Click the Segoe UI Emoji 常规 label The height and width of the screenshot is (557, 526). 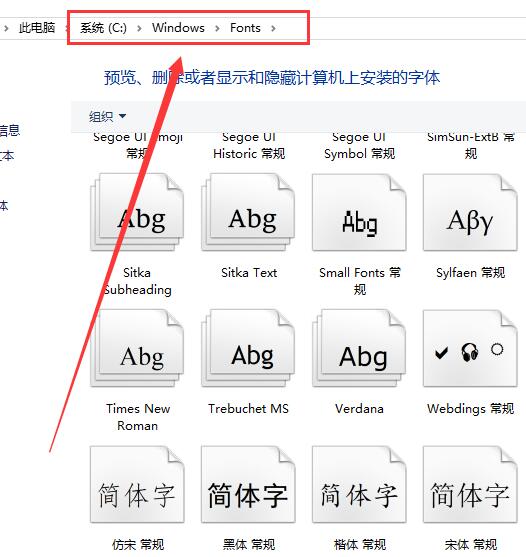pos(137,146)
